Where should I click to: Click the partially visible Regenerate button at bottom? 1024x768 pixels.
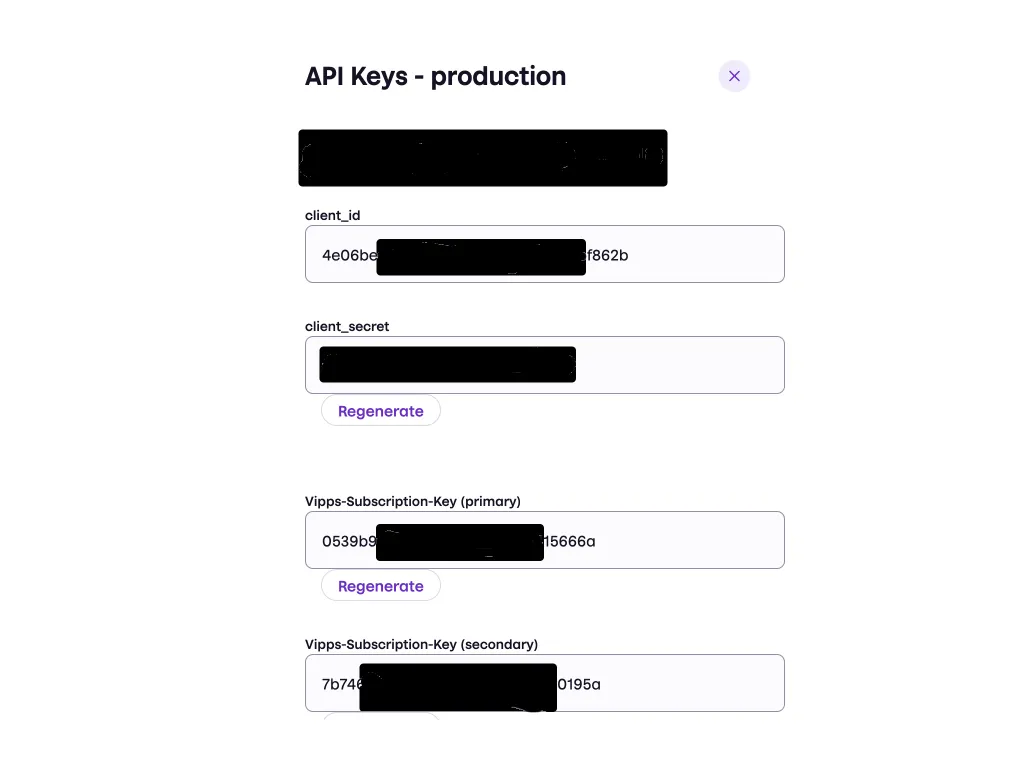[381, 715]
